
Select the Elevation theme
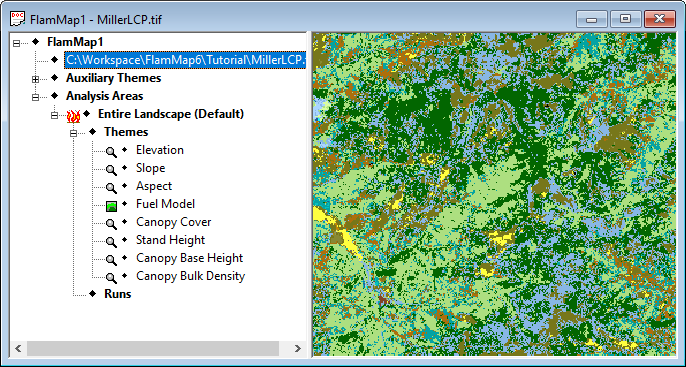pos(160,150)
